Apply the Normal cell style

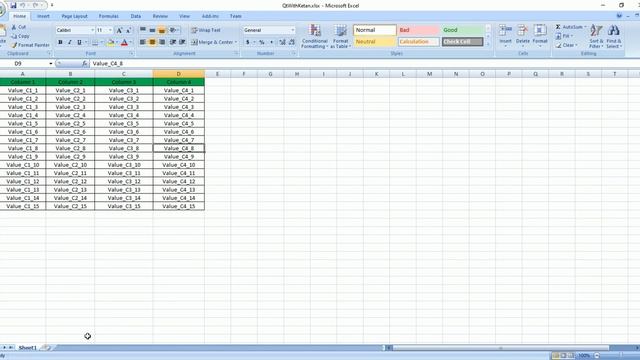[375, 30]
